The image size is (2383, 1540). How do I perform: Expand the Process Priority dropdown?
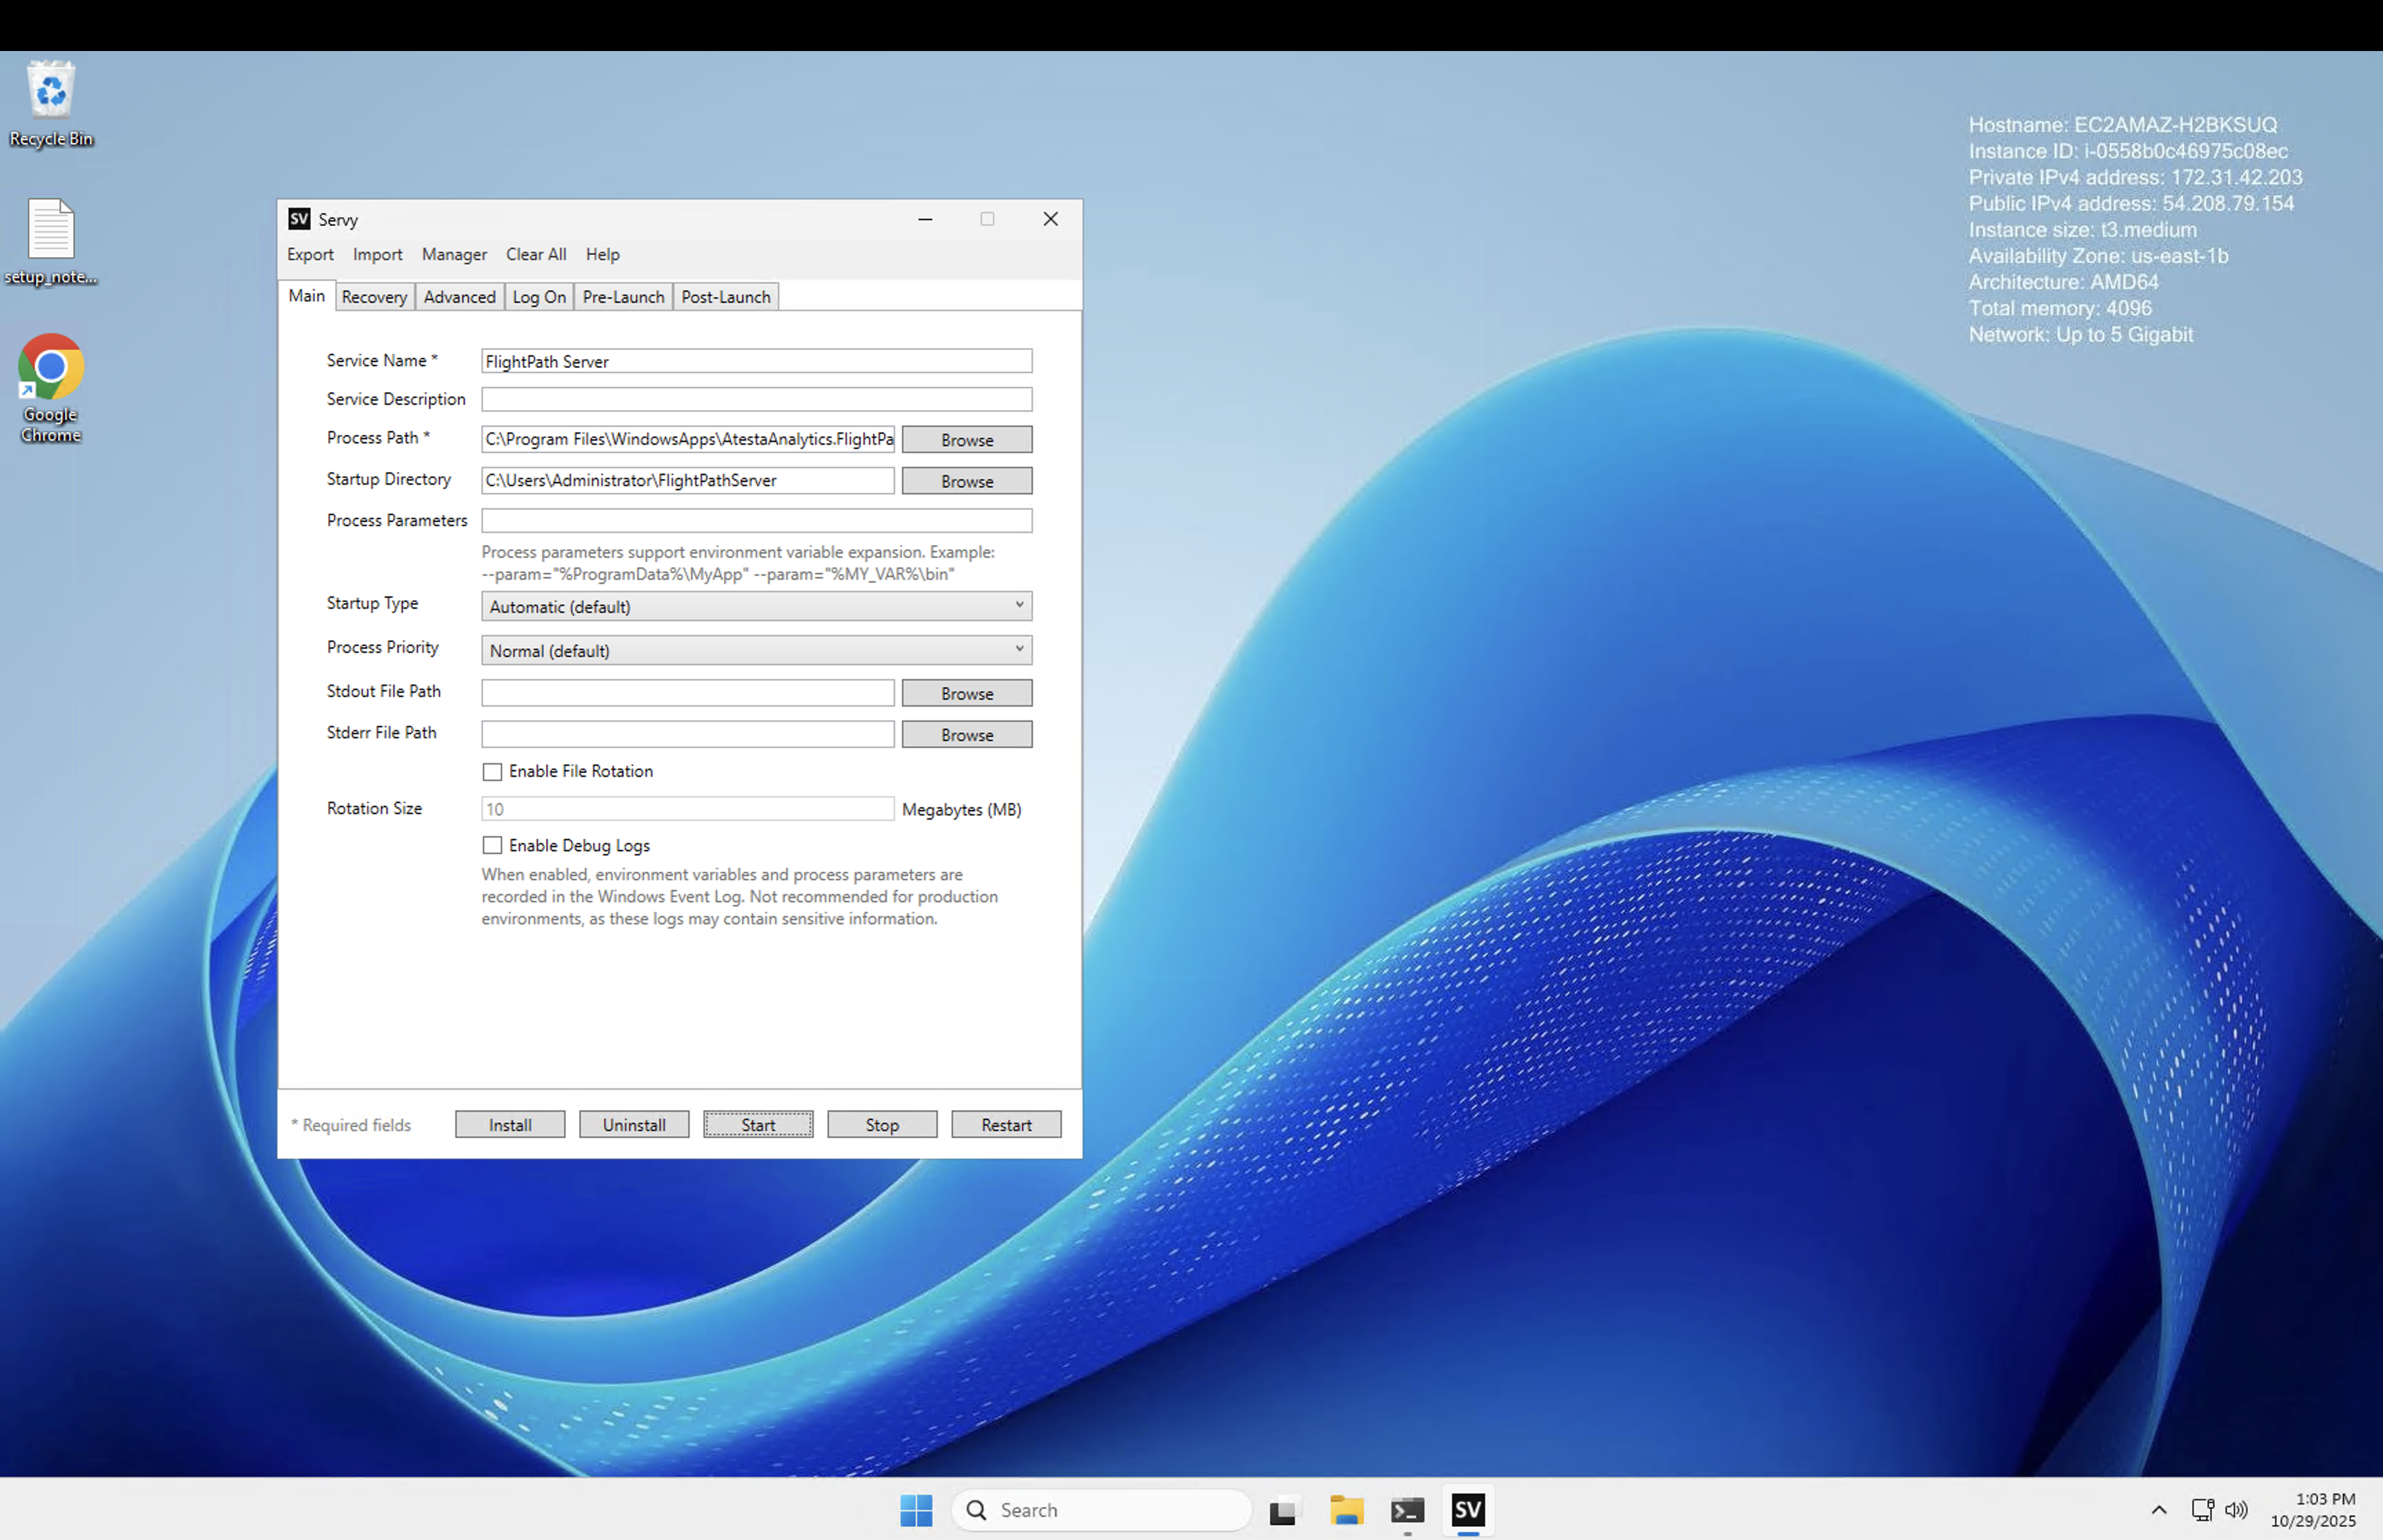tap(756, 650)
